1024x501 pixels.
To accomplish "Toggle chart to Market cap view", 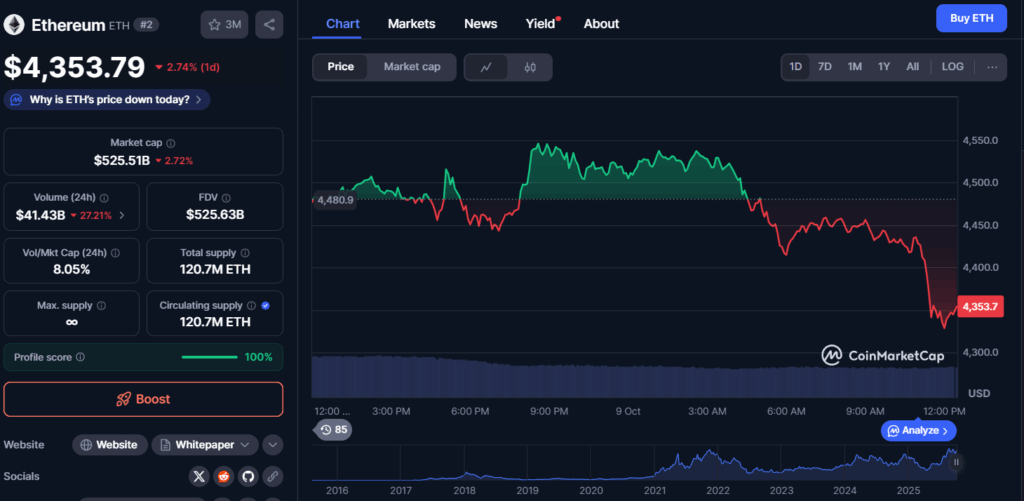I will [x=412, y=67].
